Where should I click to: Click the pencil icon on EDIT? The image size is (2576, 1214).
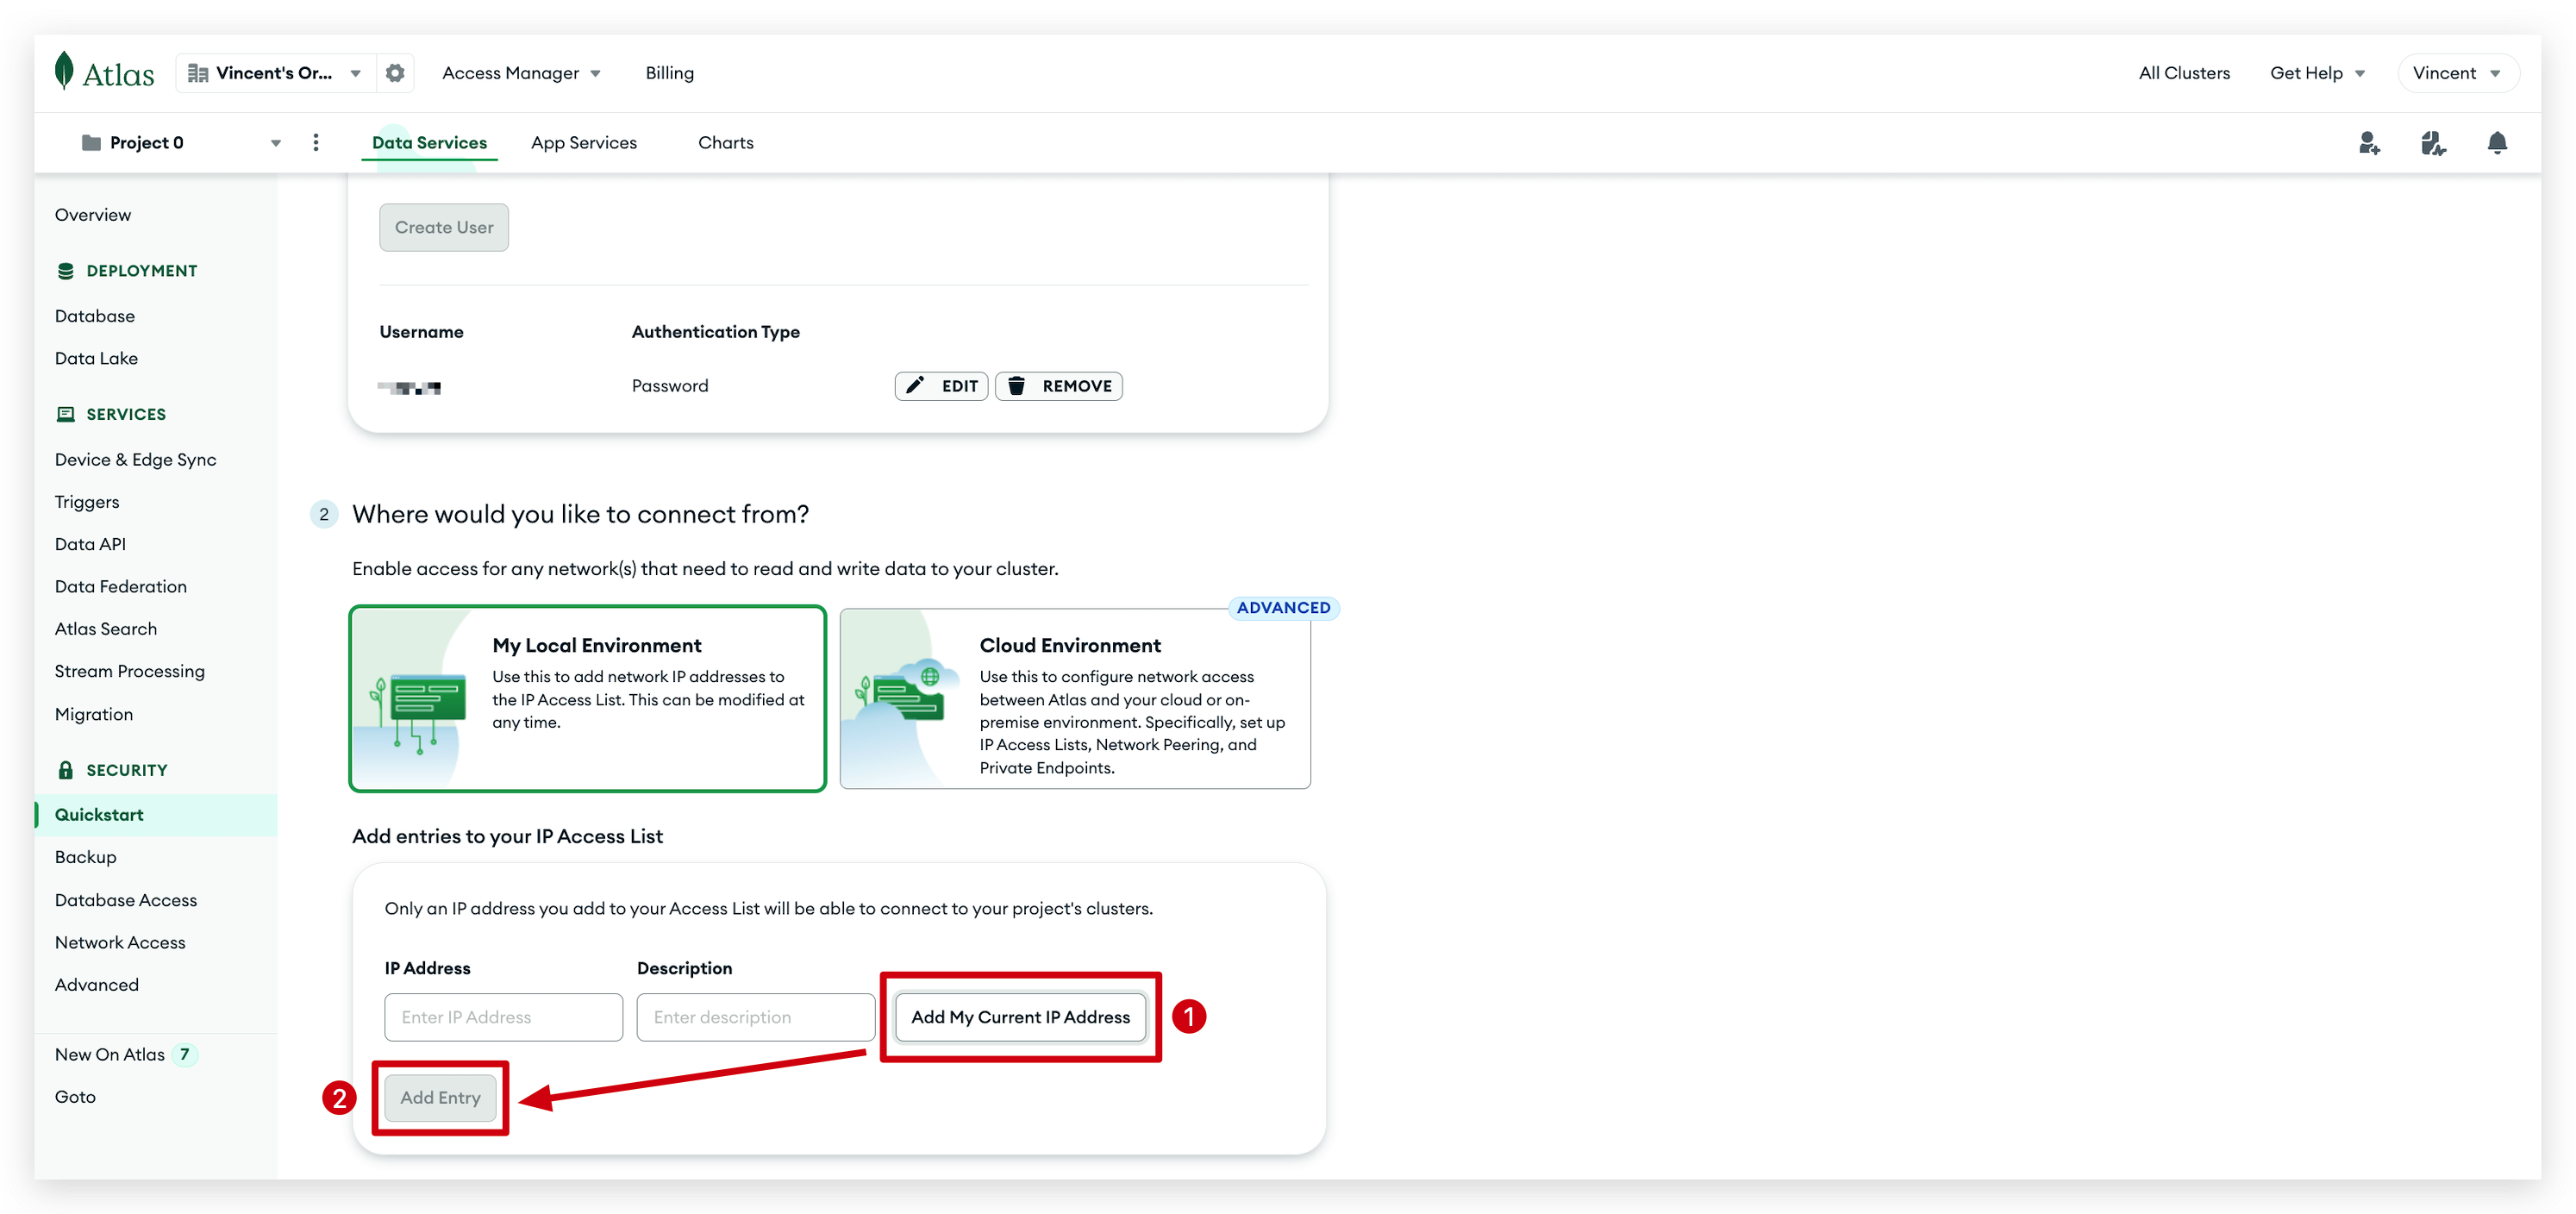coord(915,386)
